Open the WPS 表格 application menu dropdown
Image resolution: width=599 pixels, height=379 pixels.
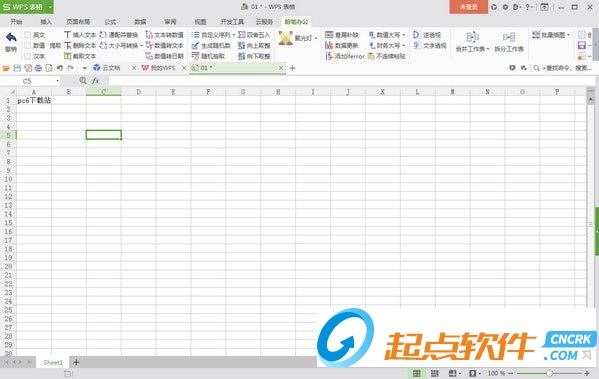click(x=50, y=7)
